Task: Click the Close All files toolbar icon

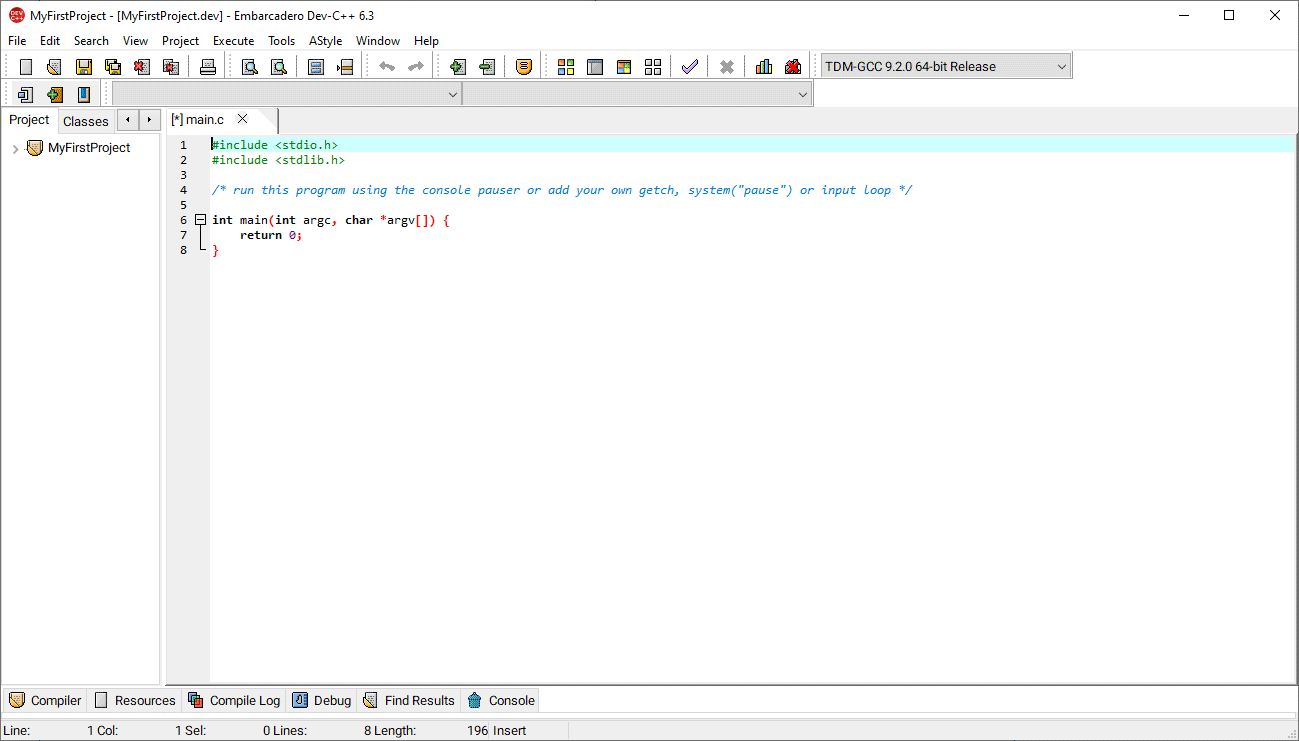Action: pyautogui.click(x=171, y=67)
